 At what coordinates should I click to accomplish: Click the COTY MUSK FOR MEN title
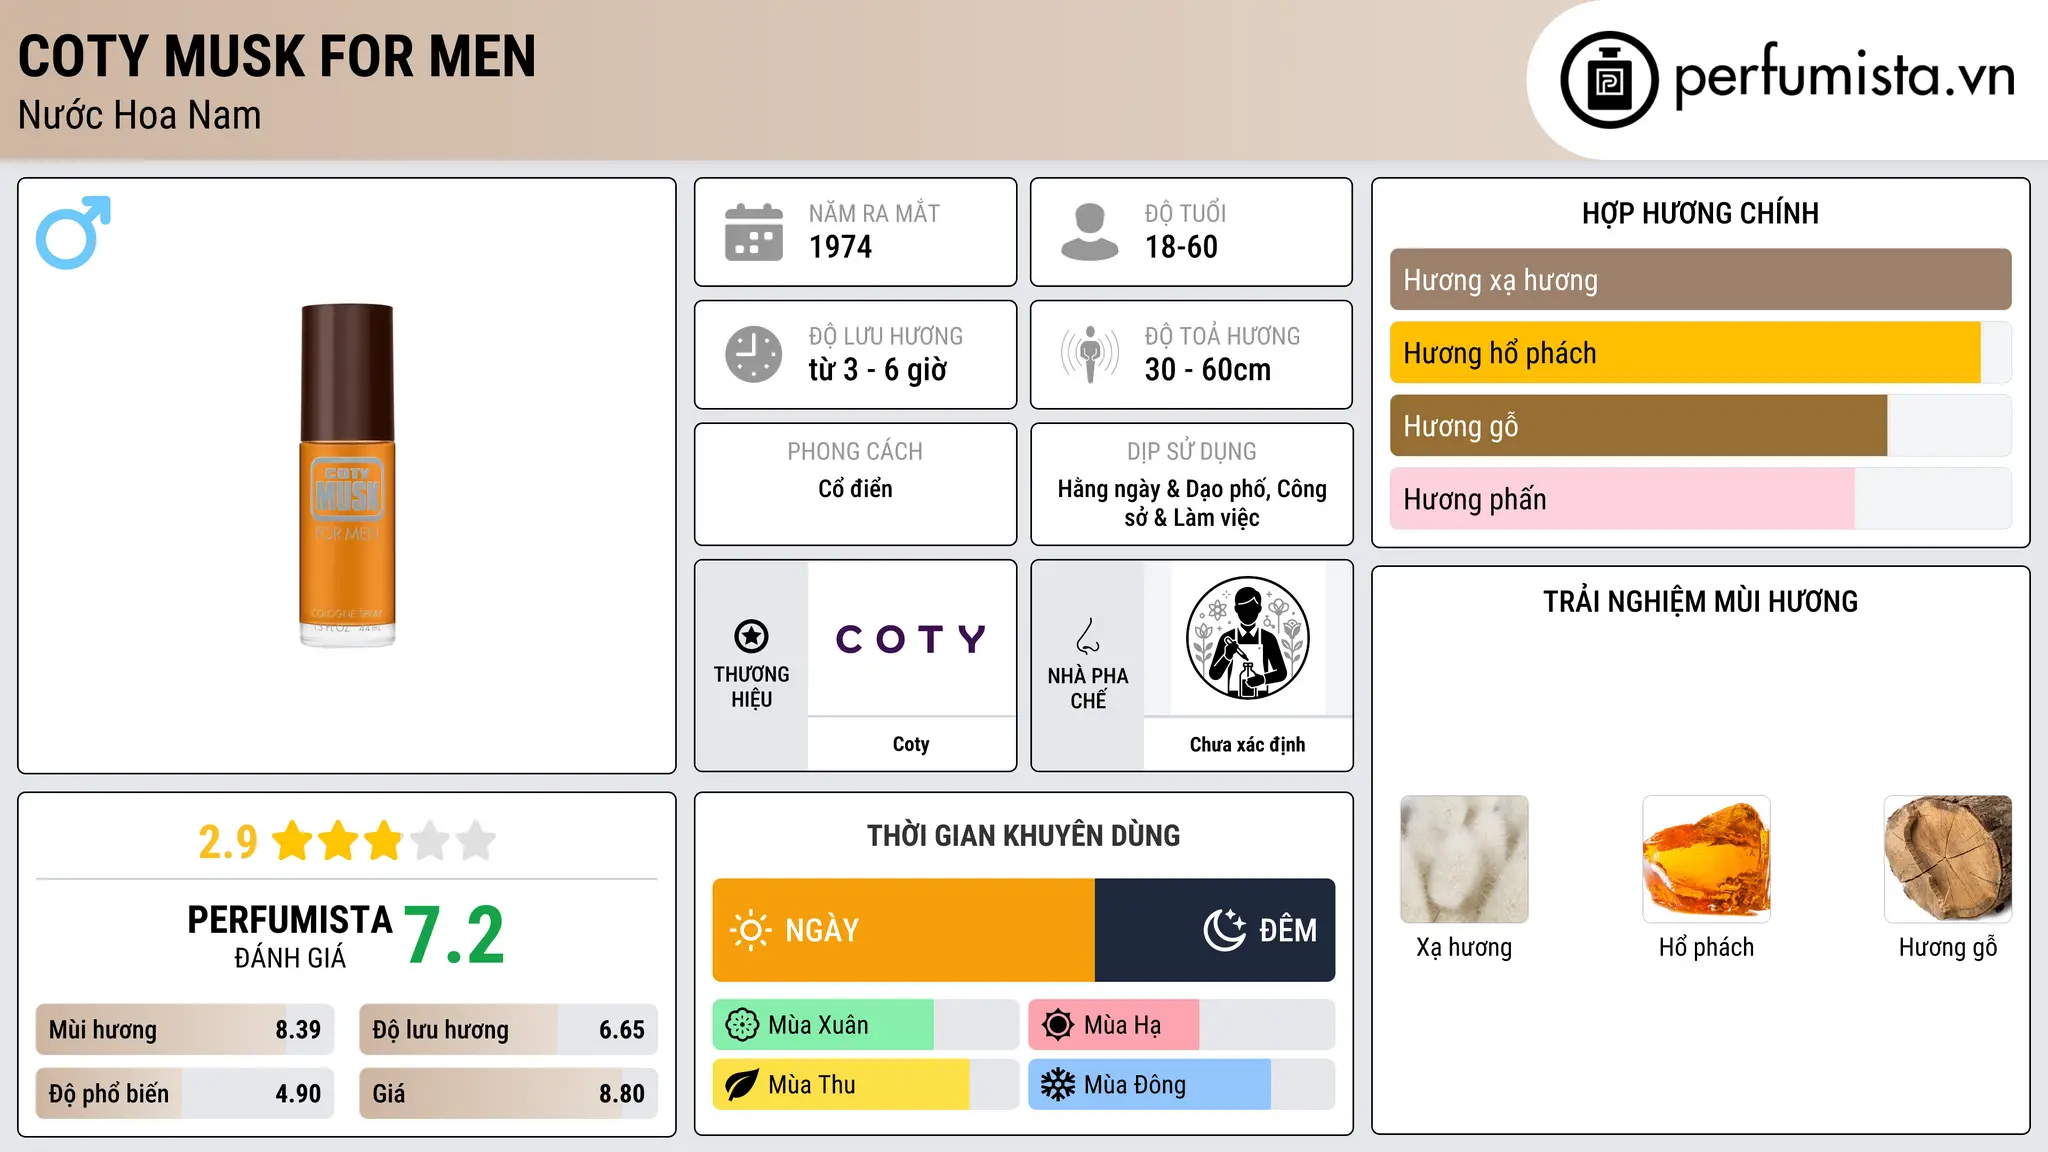point(277,56)
